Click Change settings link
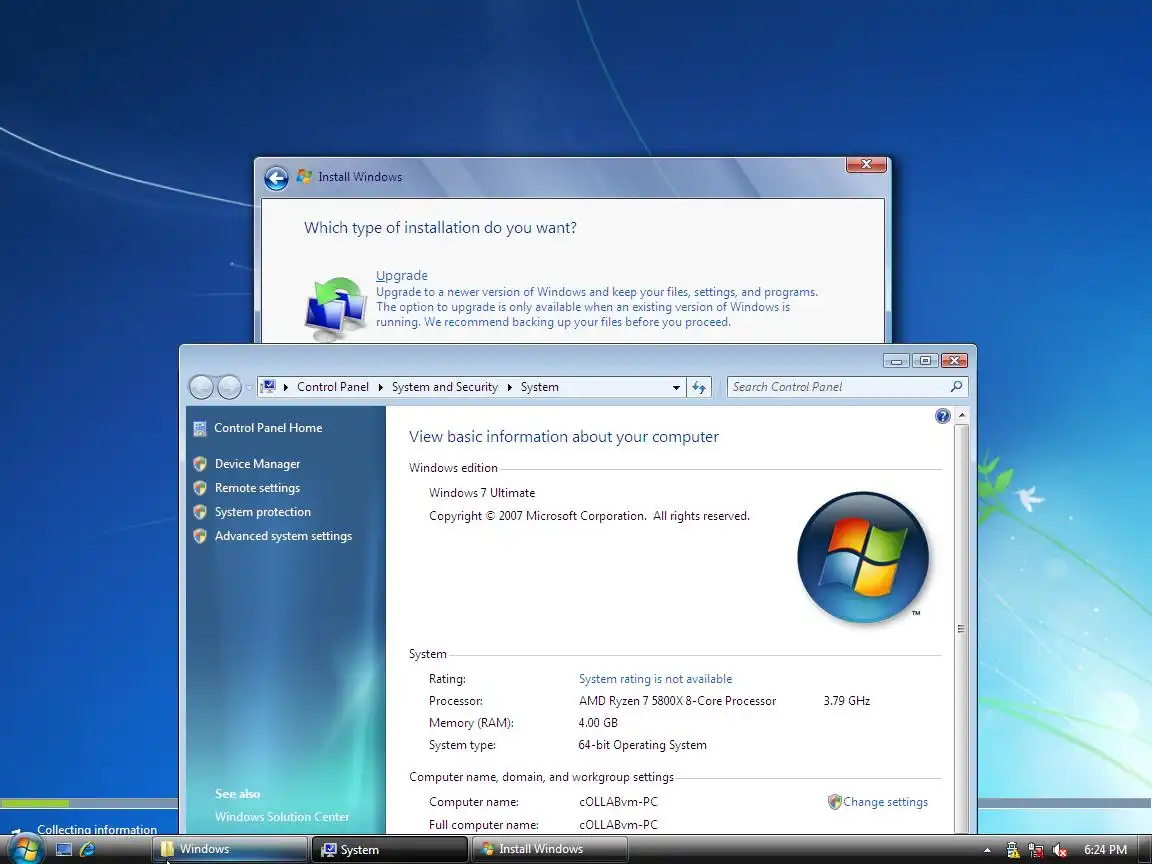1152x864 pixels. tap(885, 802)
